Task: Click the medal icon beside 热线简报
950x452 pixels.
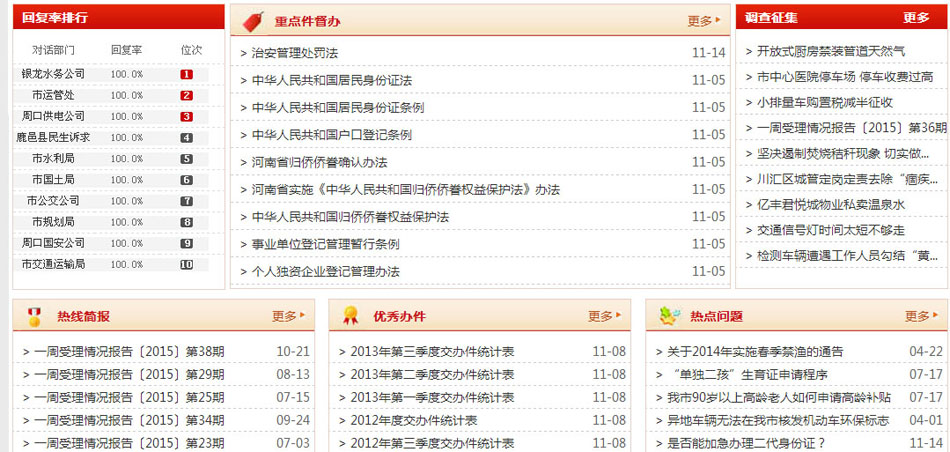Action: [34, 317]
